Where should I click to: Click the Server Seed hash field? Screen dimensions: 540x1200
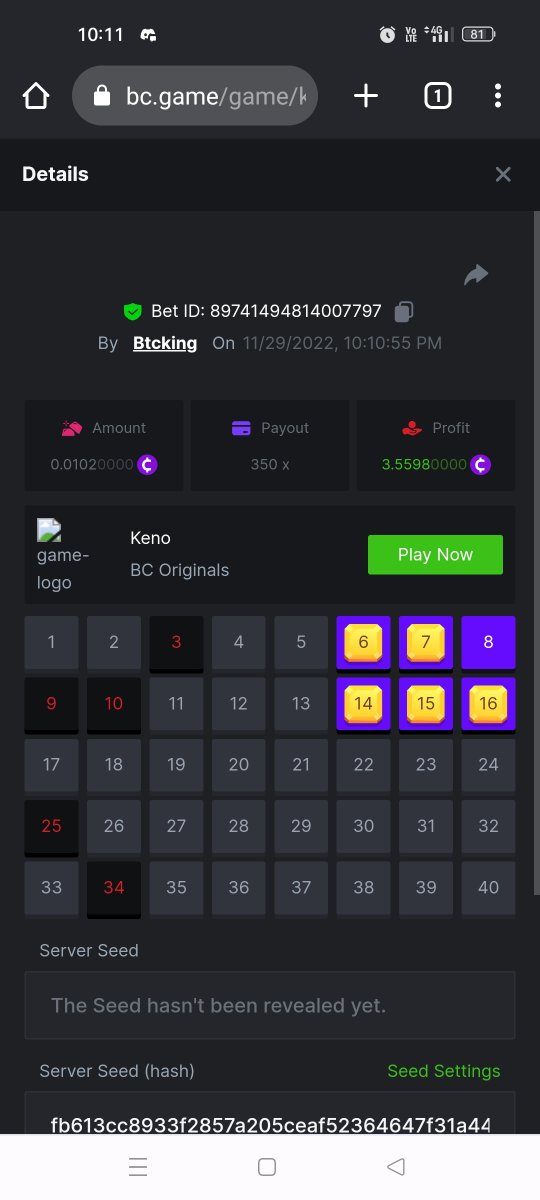pyautogui.click(x=270, y=1115)
